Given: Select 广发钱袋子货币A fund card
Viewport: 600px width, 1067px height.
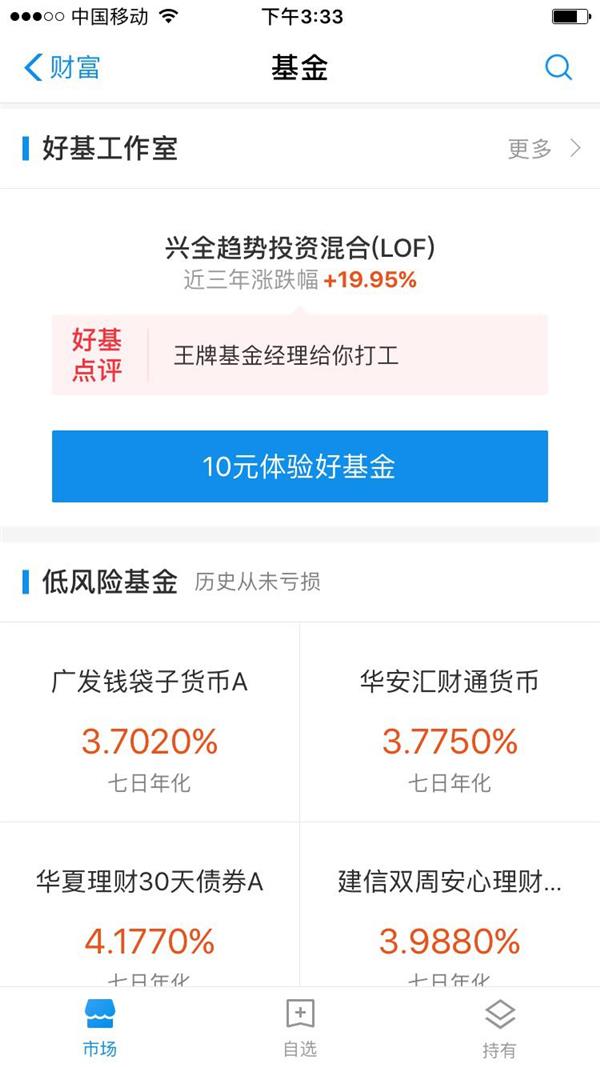Looking at the screenshot, I should pos(150,722).
